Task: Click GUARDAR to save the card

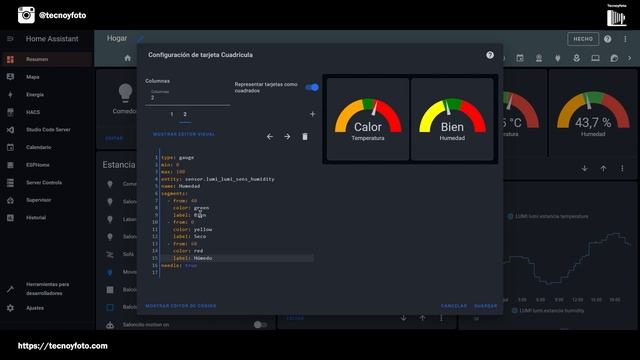Action: [x=486, y=306]
